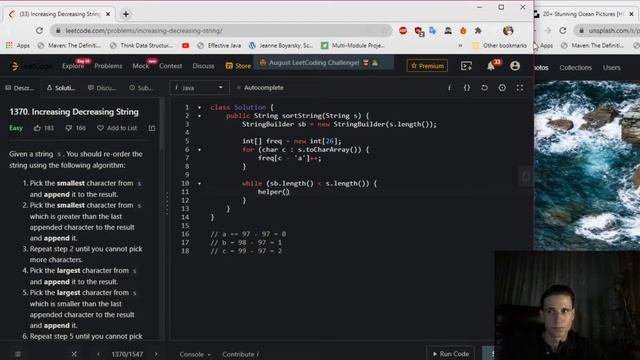Click the Chrome profile avatar

pyautogui.click(x=508, y=31)
